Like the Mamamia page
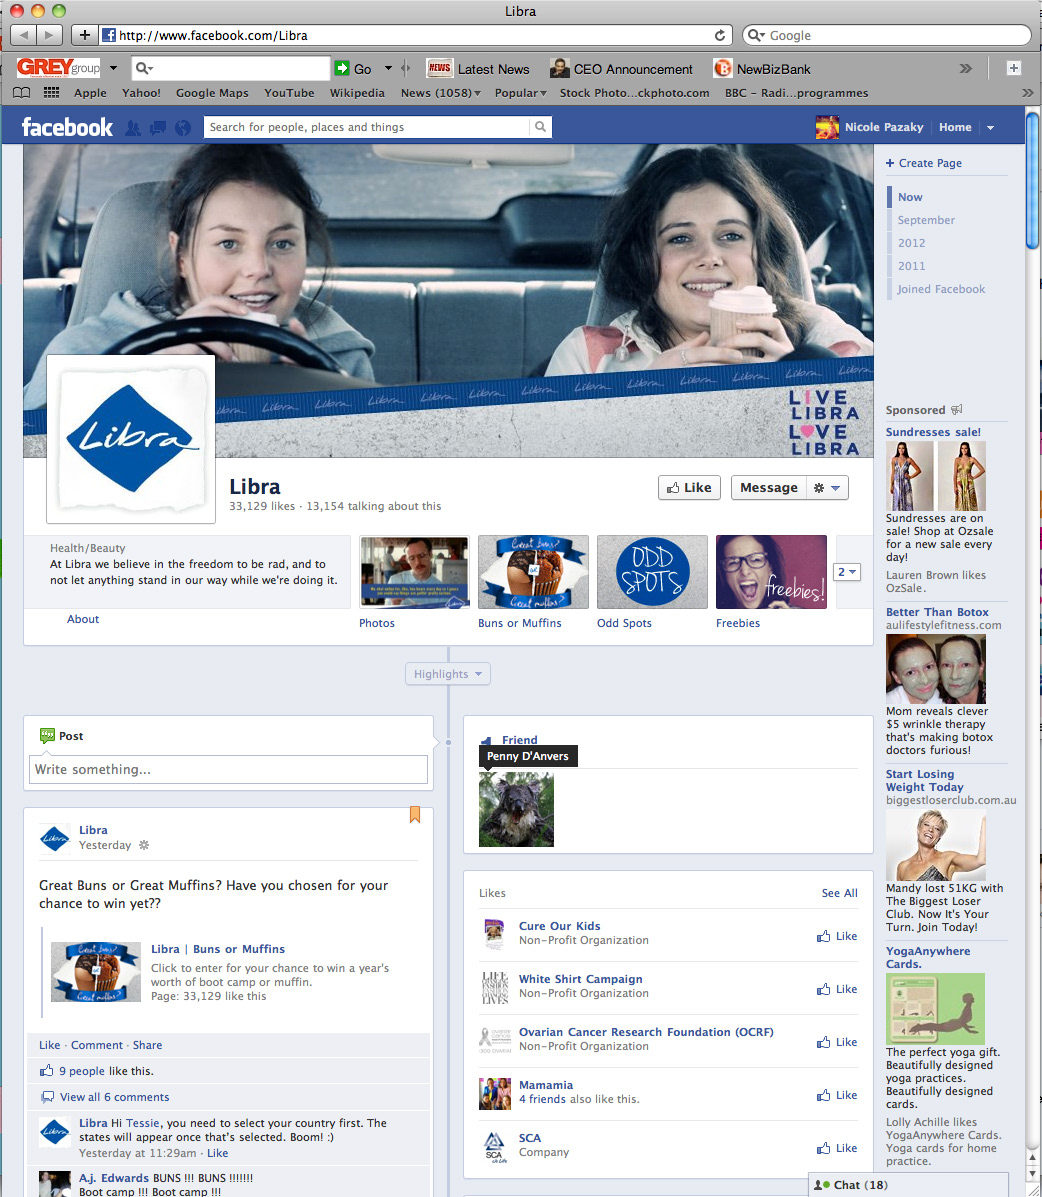The width and height of the screenshot is (1042, 1197). (837, 1095)
